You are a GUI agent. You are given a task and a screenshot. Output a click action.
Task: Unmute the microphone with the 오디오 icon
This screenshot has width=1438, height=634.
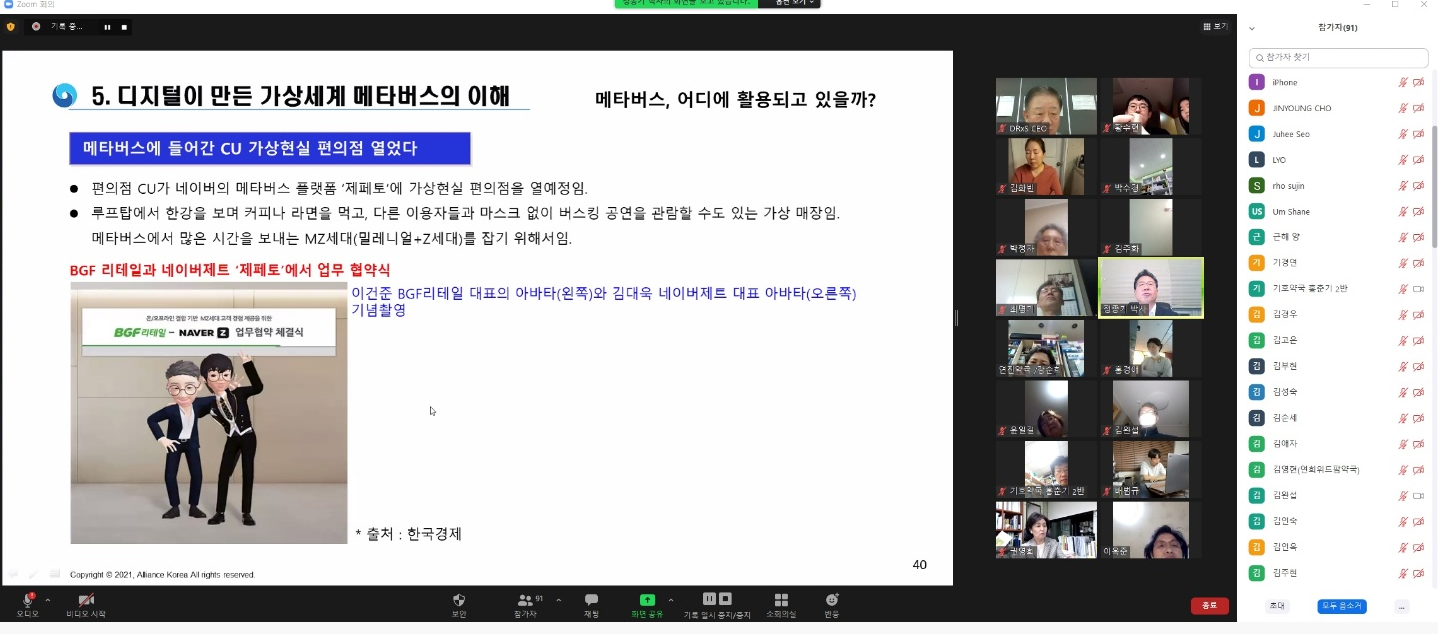(x=27, y=600)
